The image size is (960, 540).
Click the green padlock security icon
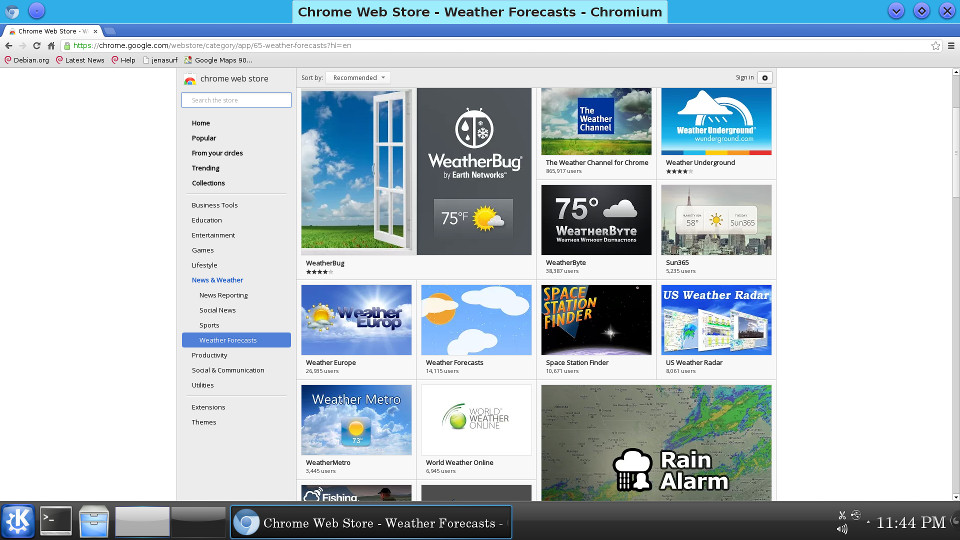[67, 45]
